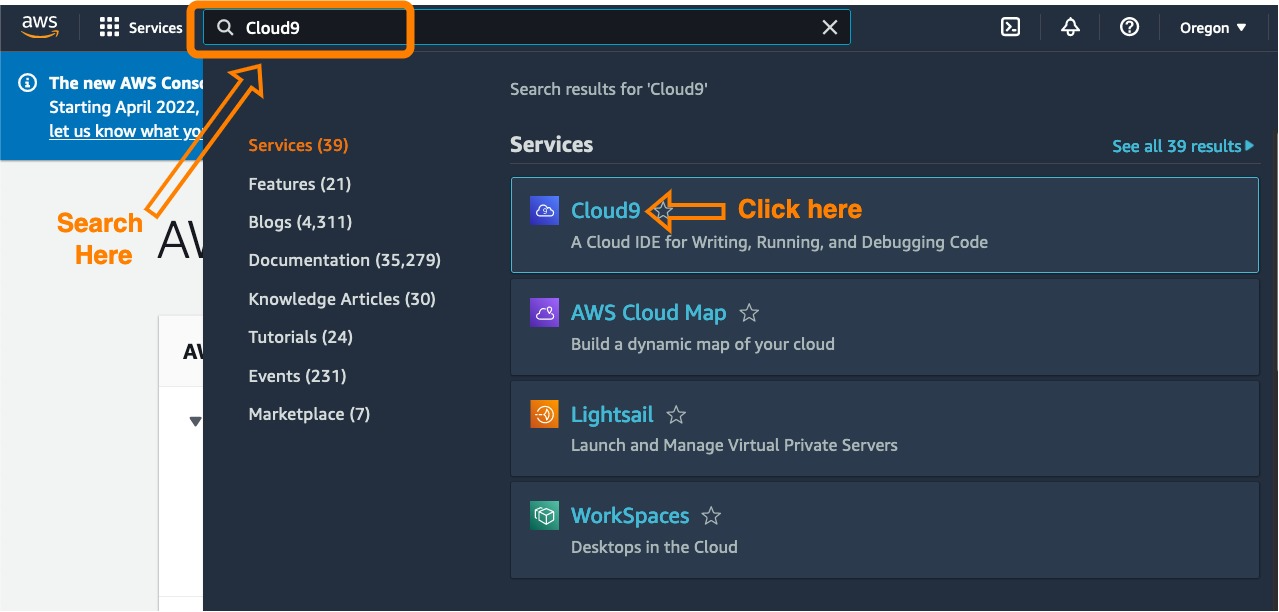Viewport: 1279px width, 612px height.
Task: Select Services (39) result category
Action: pyautogui.click(x=298, y=145)
